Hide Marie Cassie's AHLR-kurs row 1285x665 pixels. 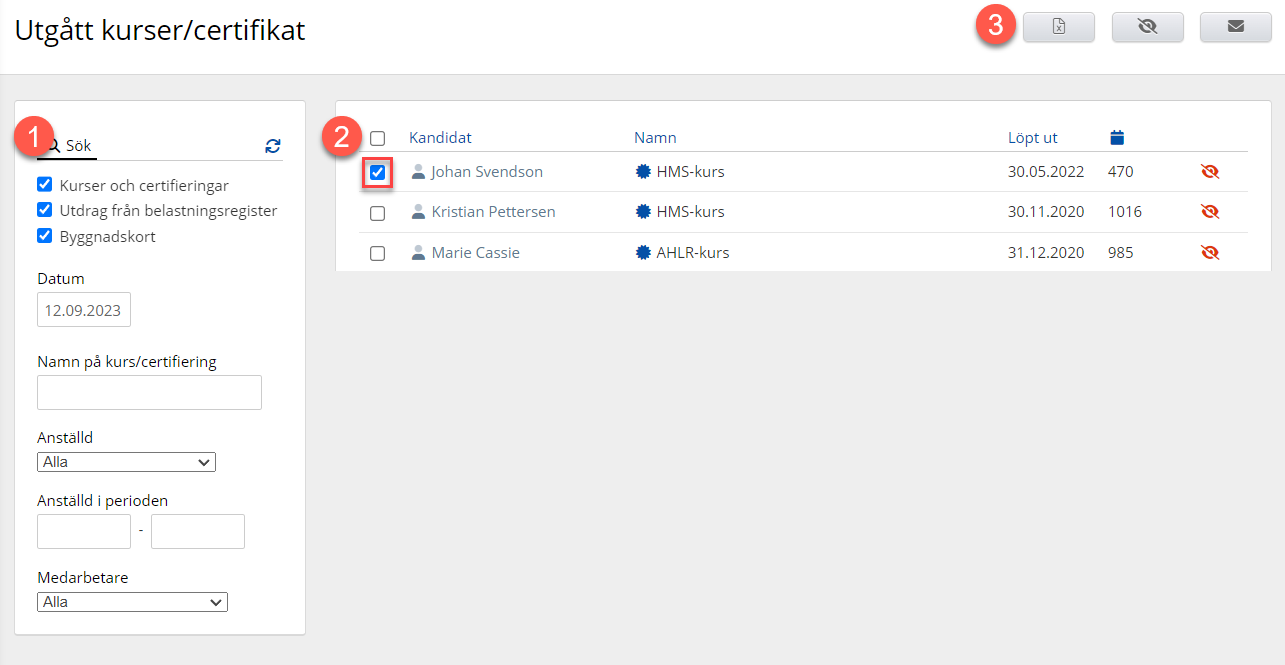[1210, 253]
